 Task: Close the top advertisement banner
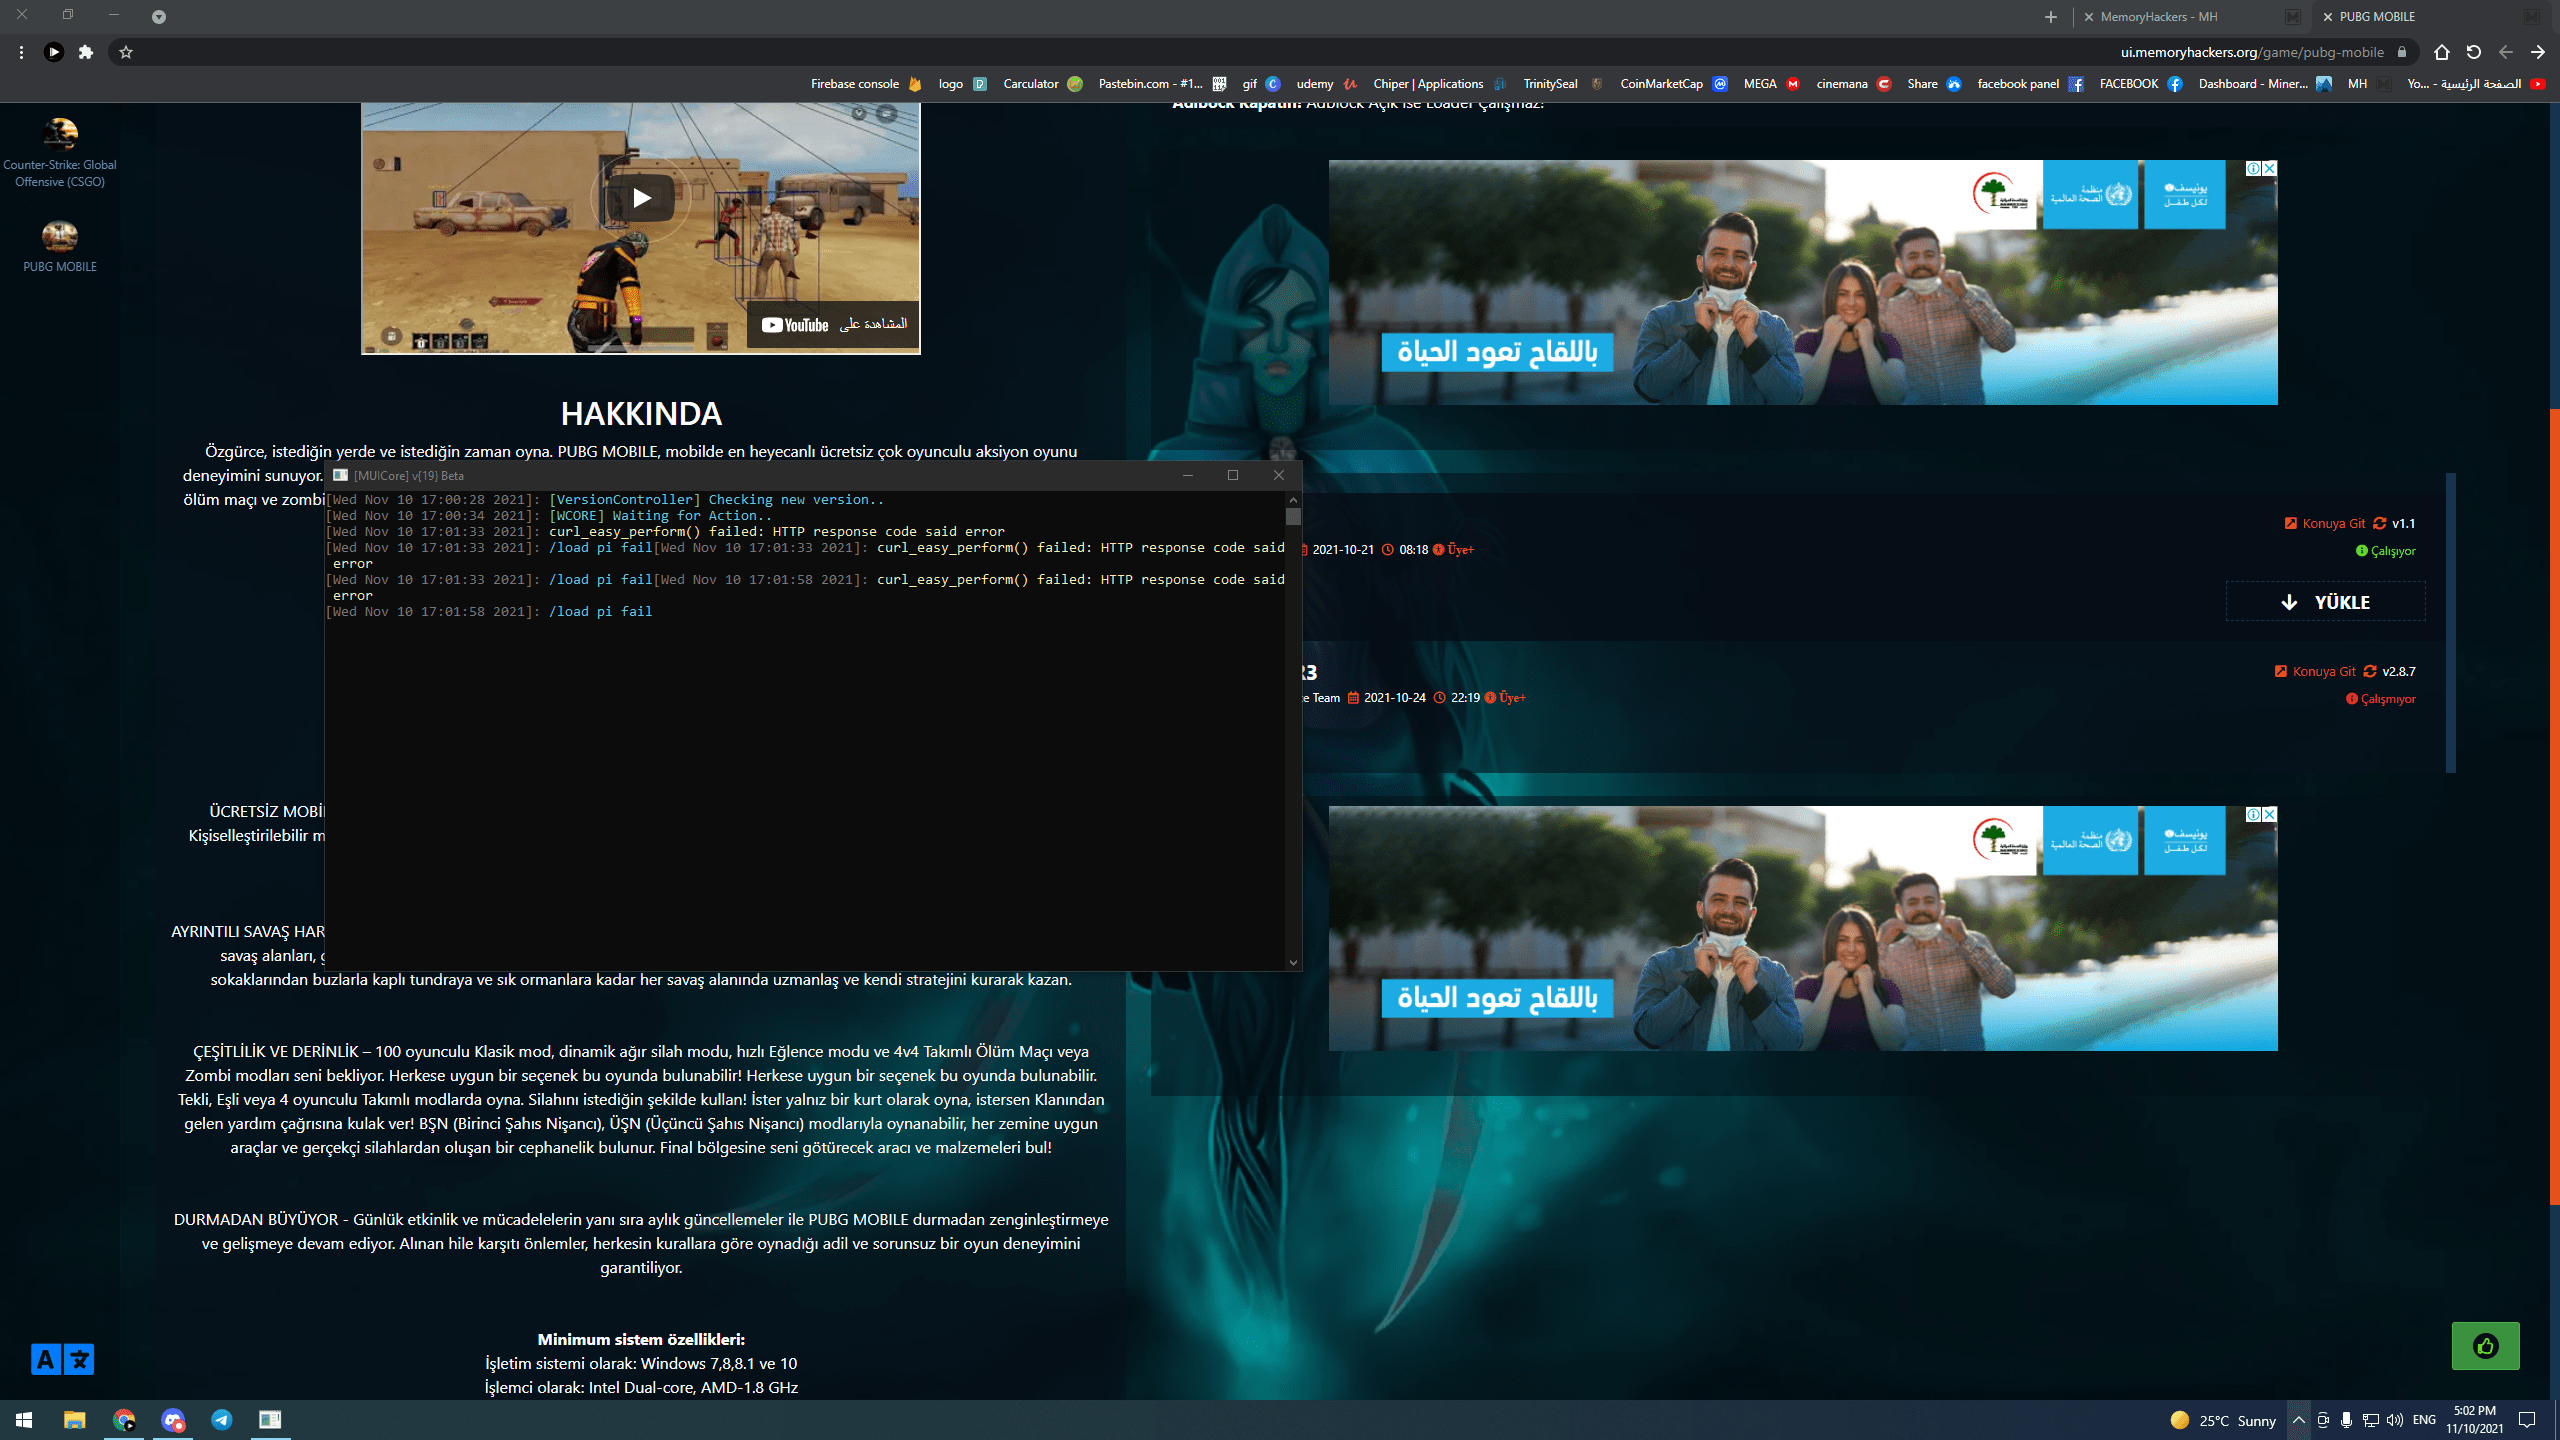tap(2270, 169)
